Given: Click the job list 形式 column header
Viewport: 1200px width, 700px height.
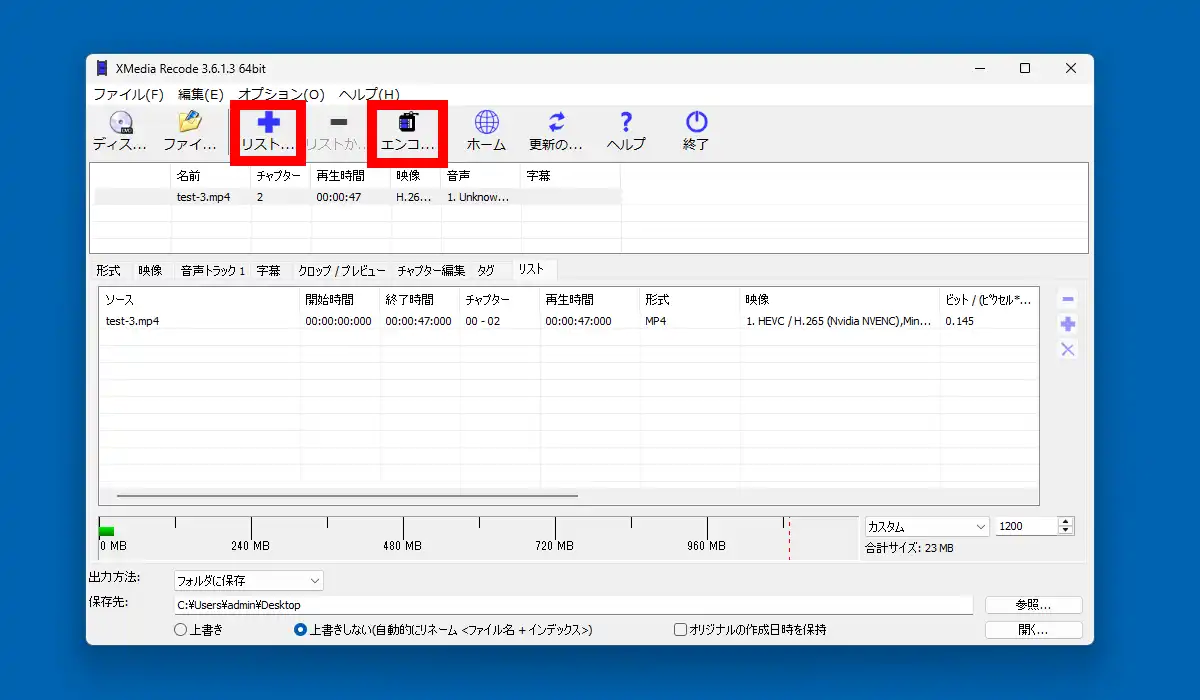Looking at the screenshot, I should tap(690, 299).
